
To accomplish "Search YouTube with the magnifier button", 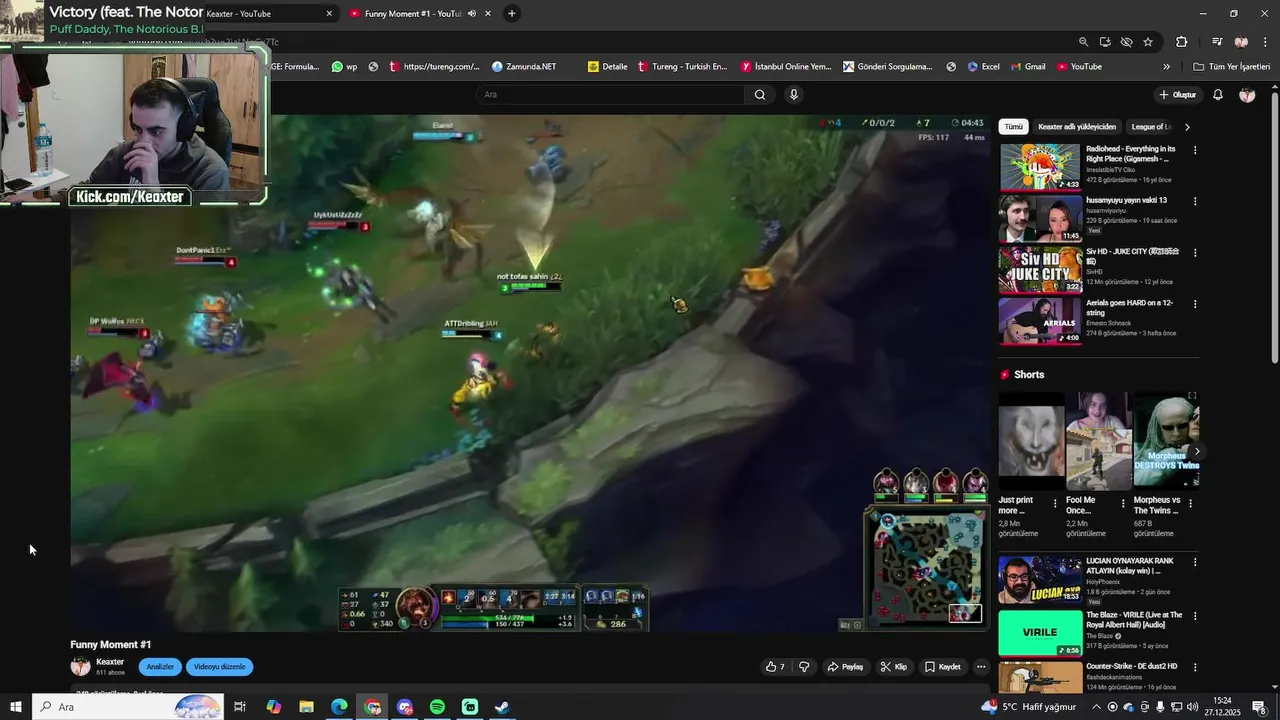I will tap(760, 95).
